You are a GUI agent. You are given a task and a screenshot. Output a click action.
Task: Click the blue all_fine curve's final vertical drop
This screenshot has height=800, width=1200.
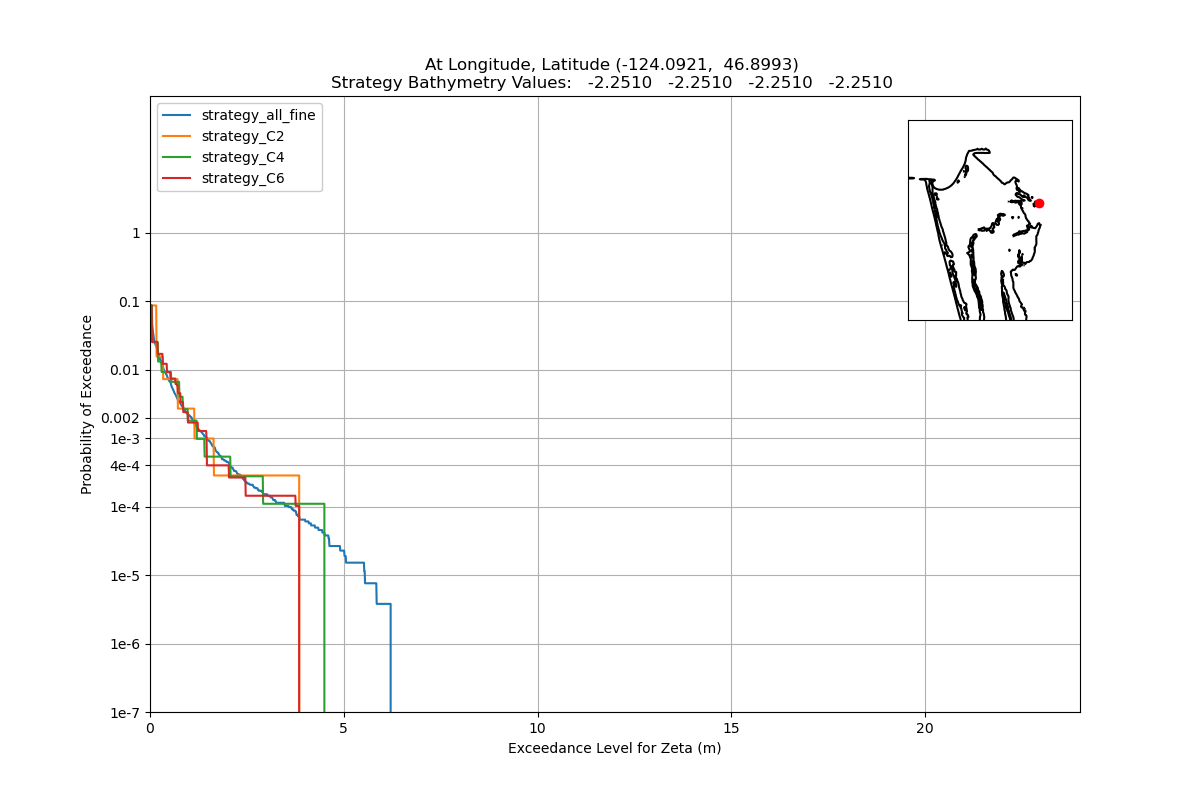pos(390,658)
